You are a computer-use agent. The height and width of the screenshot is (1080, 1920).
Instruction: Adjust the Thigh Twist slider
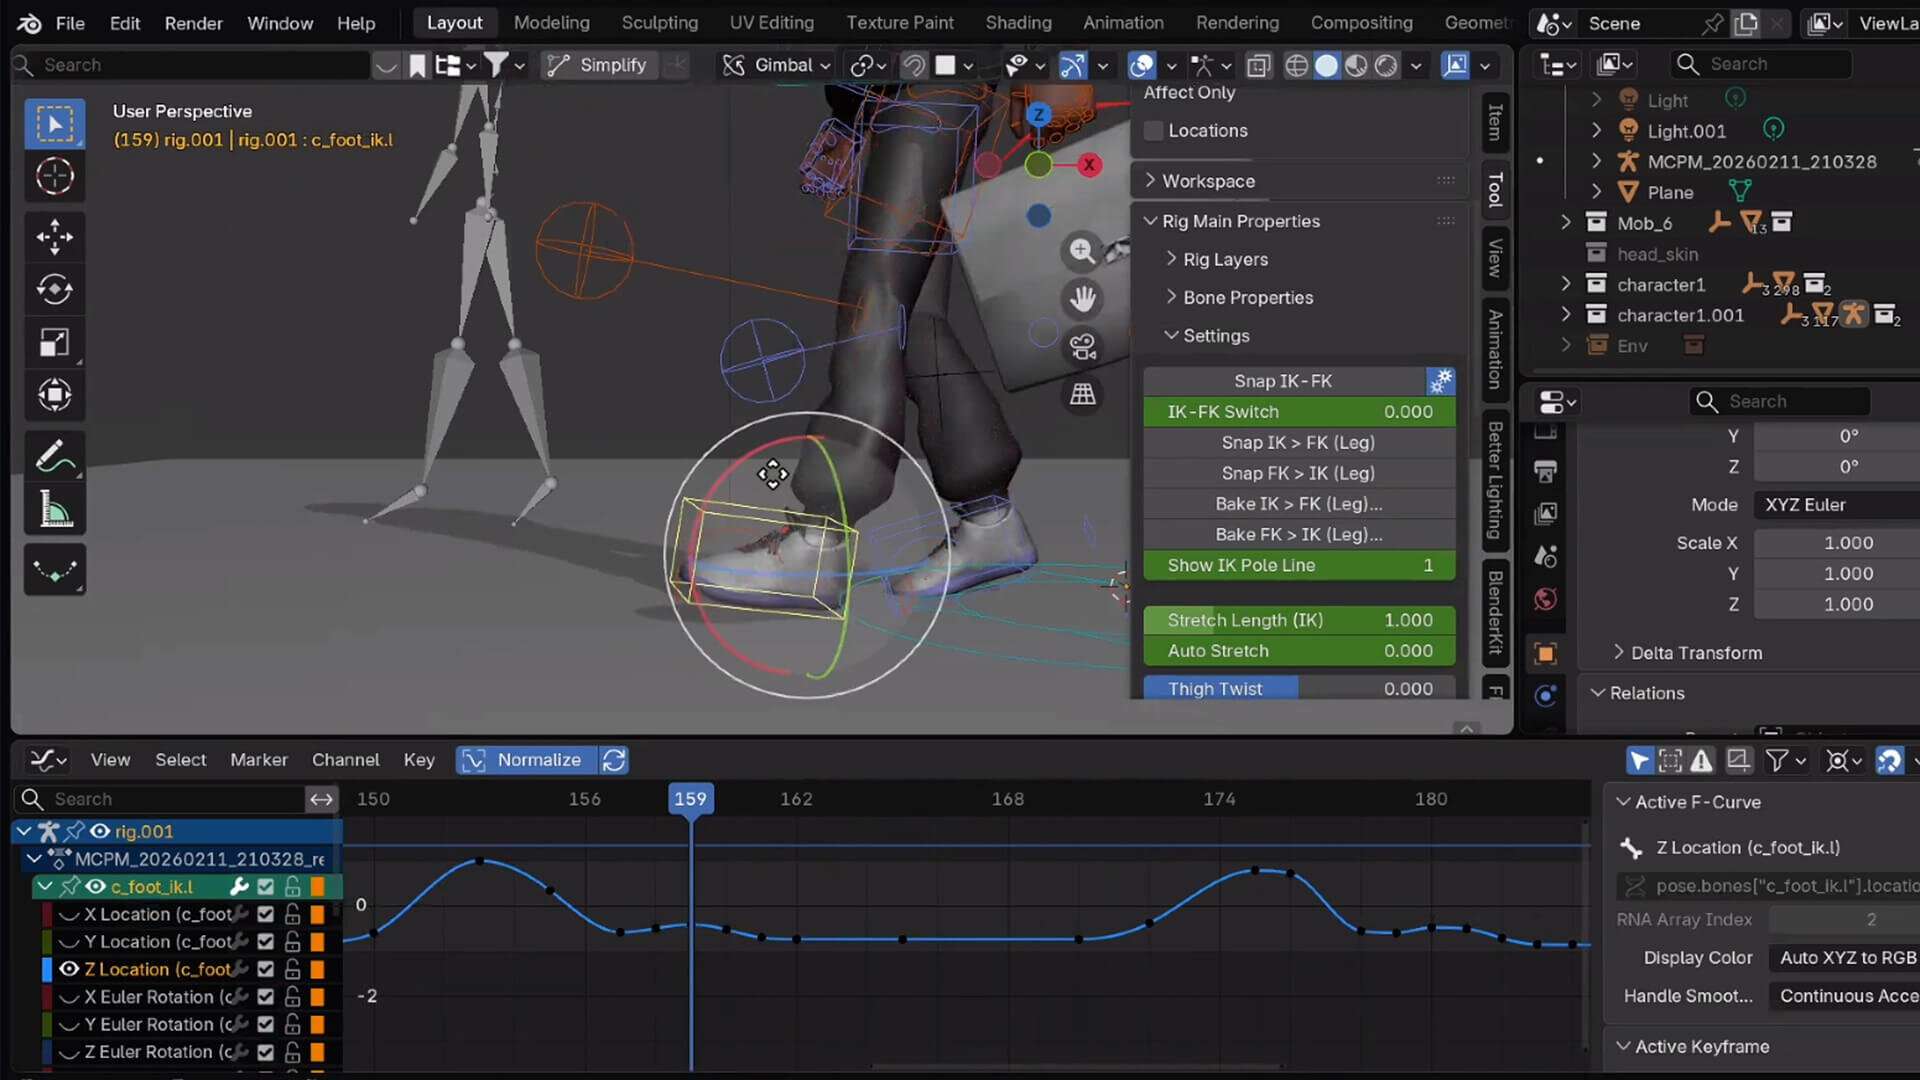click(x=1298, y=688)
